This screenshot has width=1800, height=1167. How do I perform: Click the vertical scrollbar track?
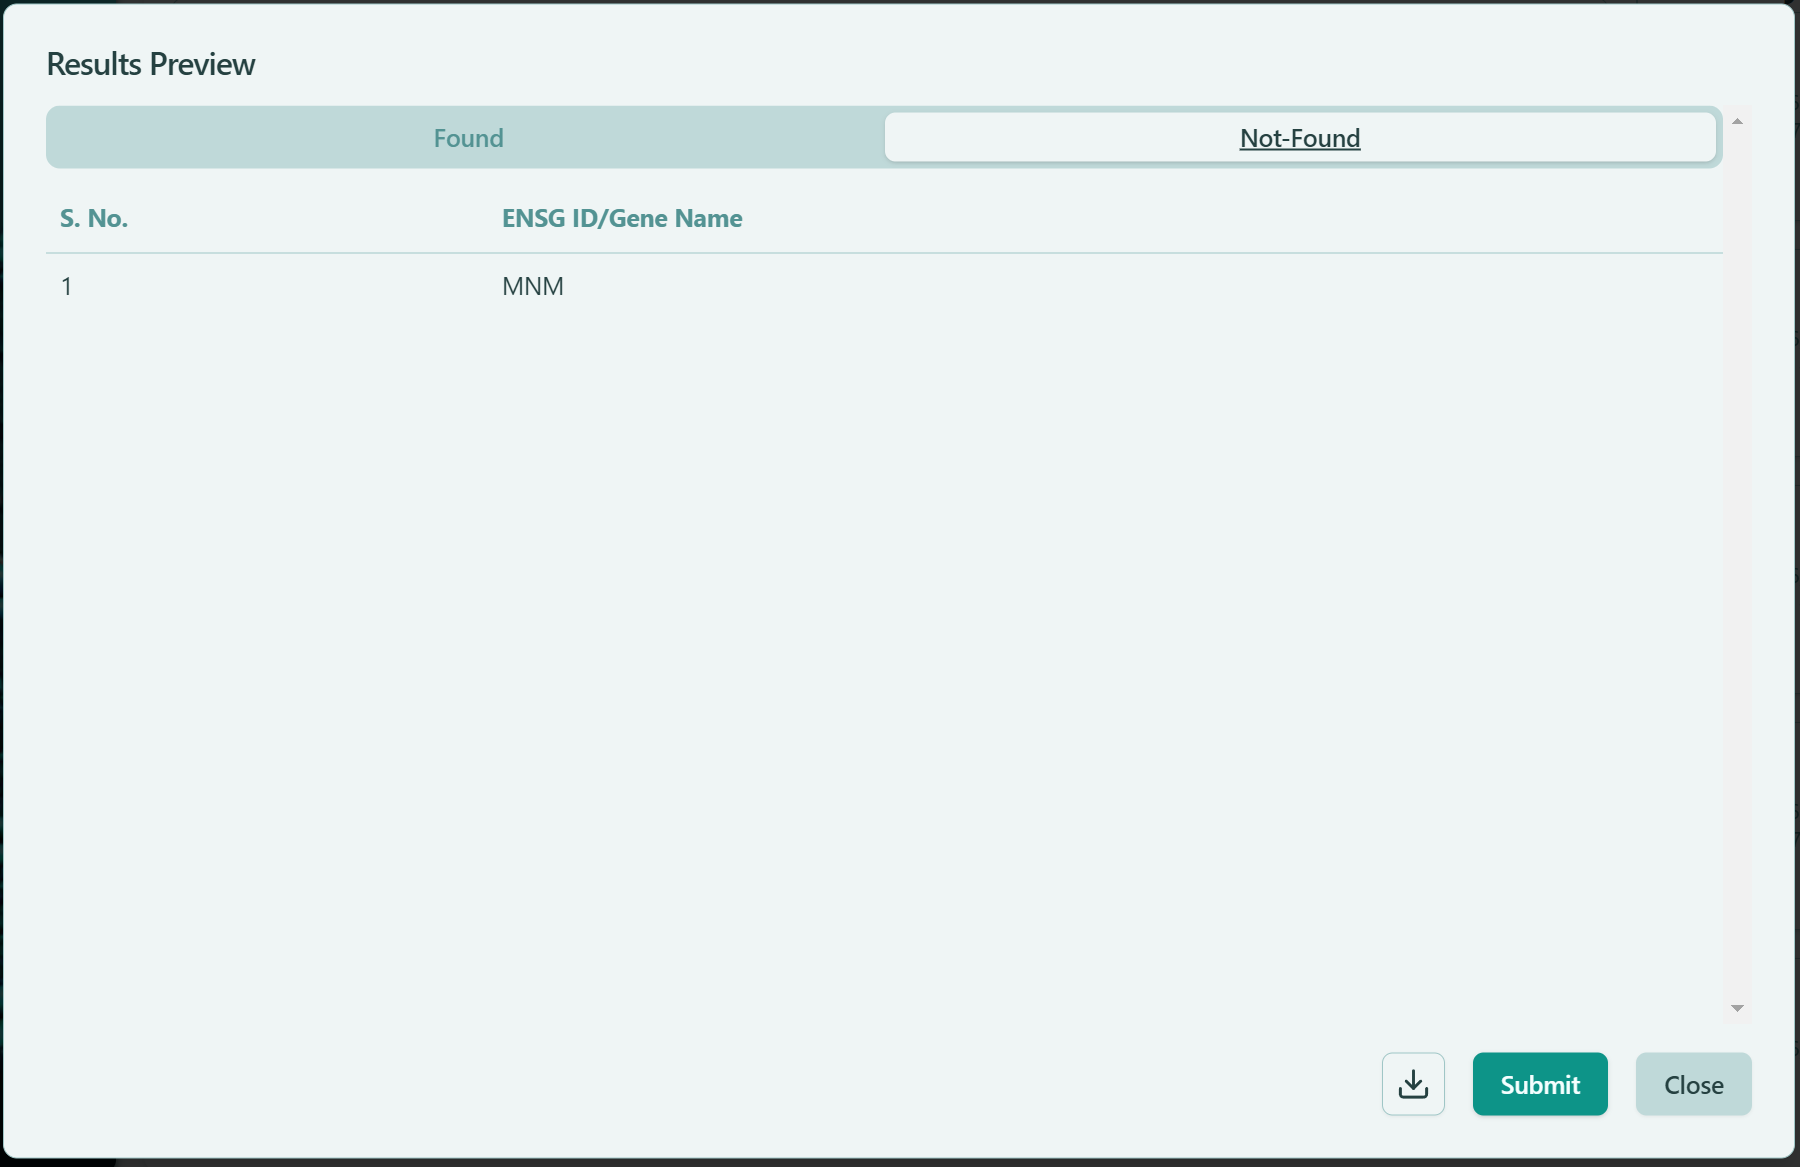(1737, 560)
